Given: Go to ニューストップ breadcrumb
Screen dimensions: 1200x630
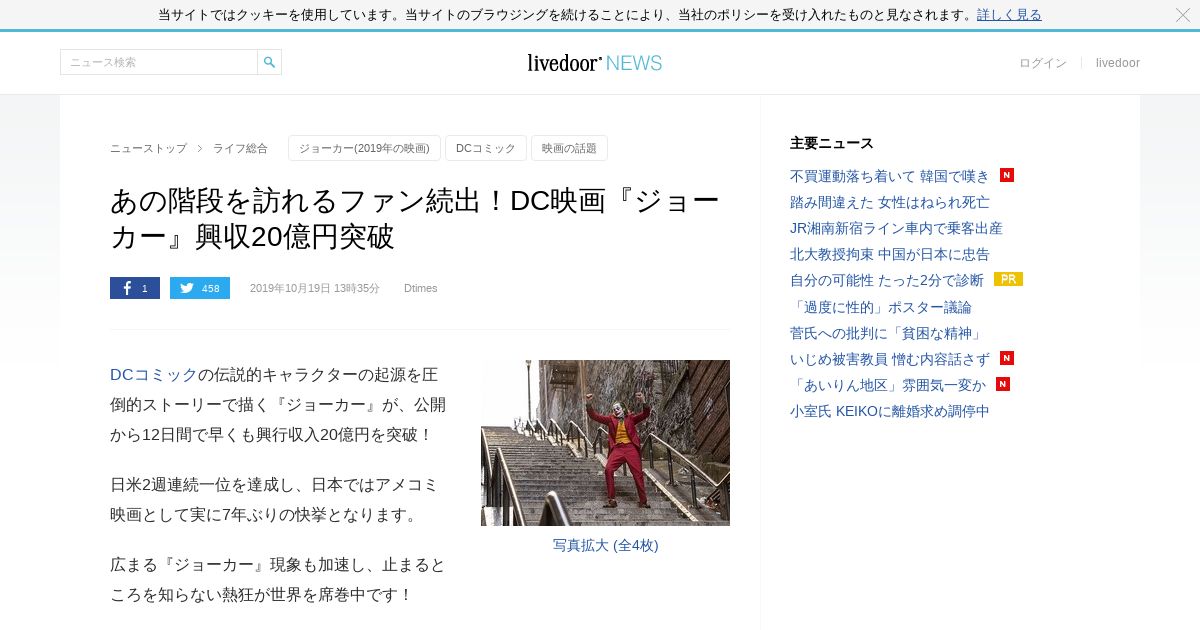Looking at the screenshot, I should [x=148, y=148].
